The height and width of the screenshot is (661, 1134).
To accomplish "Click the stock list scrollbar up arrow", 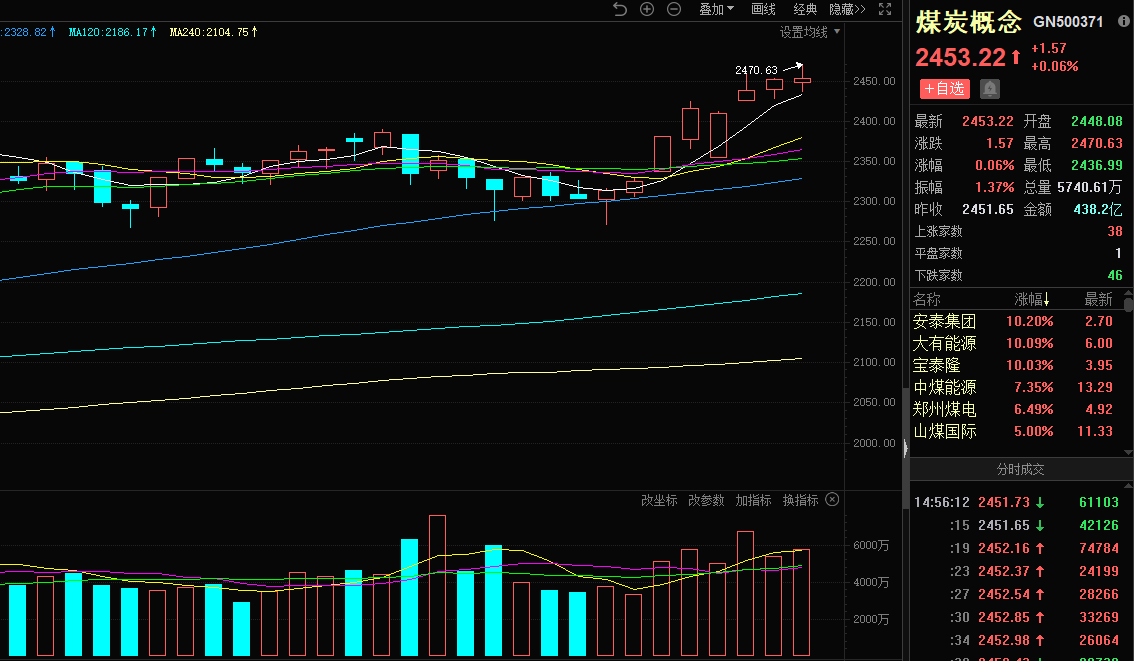I will (x=1128, y=292).
